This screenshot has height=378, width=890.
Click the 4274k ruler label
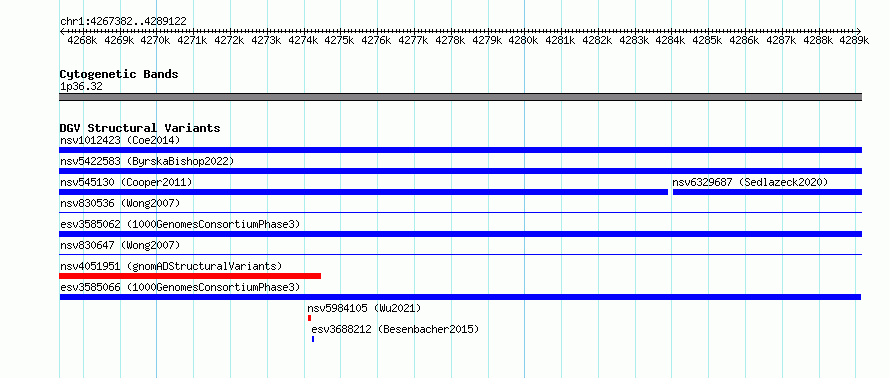pos(303,40)
